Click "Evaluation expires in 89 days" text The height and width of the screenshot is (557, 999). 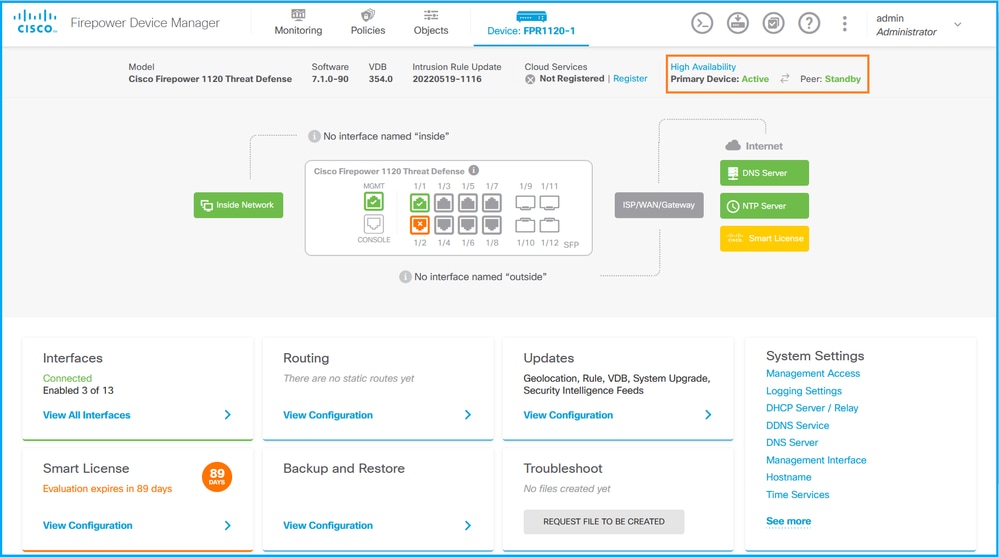click(x=108, y=489)
